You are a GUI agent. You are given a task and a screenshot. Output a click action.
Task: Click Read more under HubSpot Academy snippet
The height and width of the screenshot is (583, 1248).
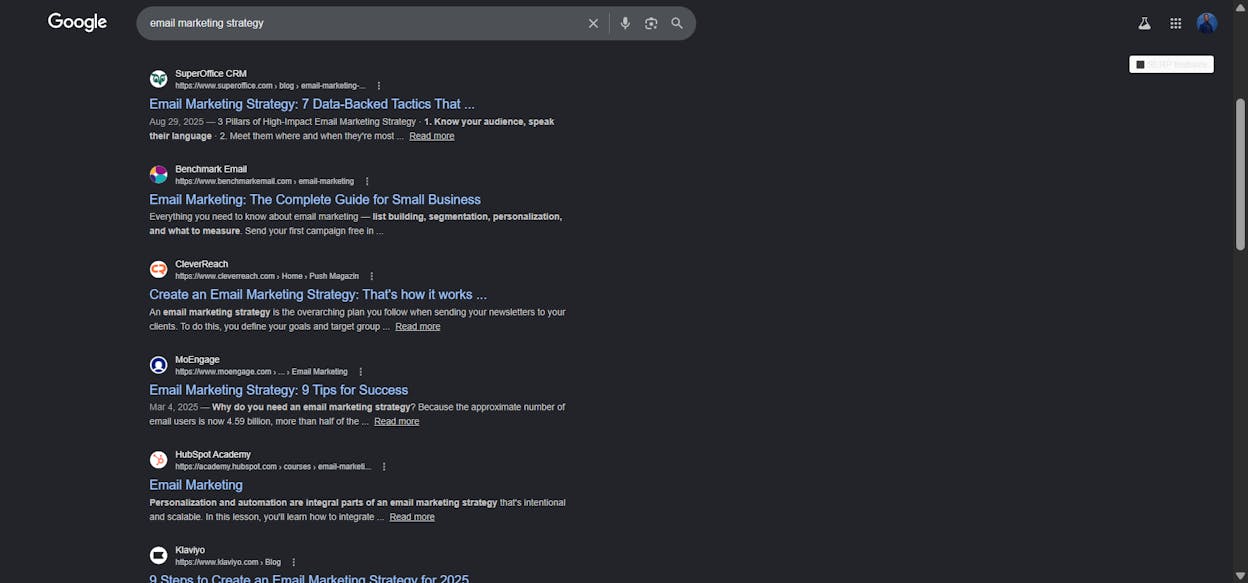[412, 517]
